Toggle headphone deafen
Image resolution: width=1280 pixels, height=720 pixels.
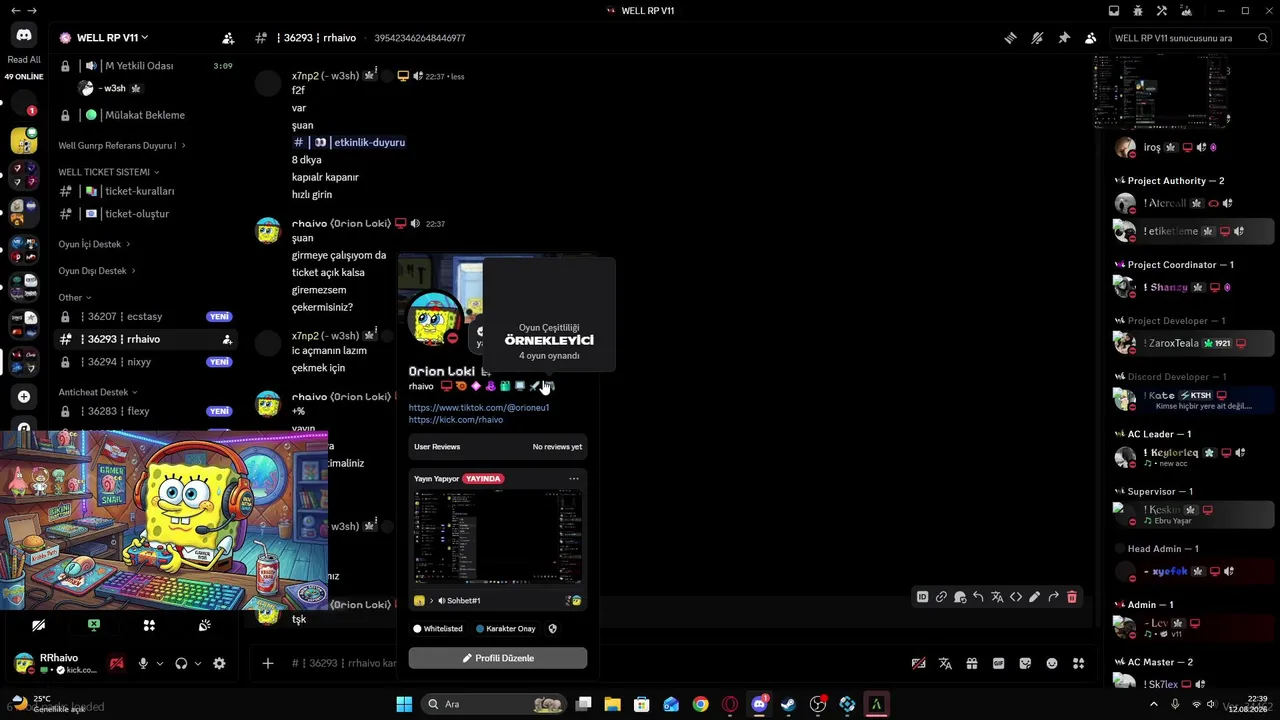pos(181,663)
